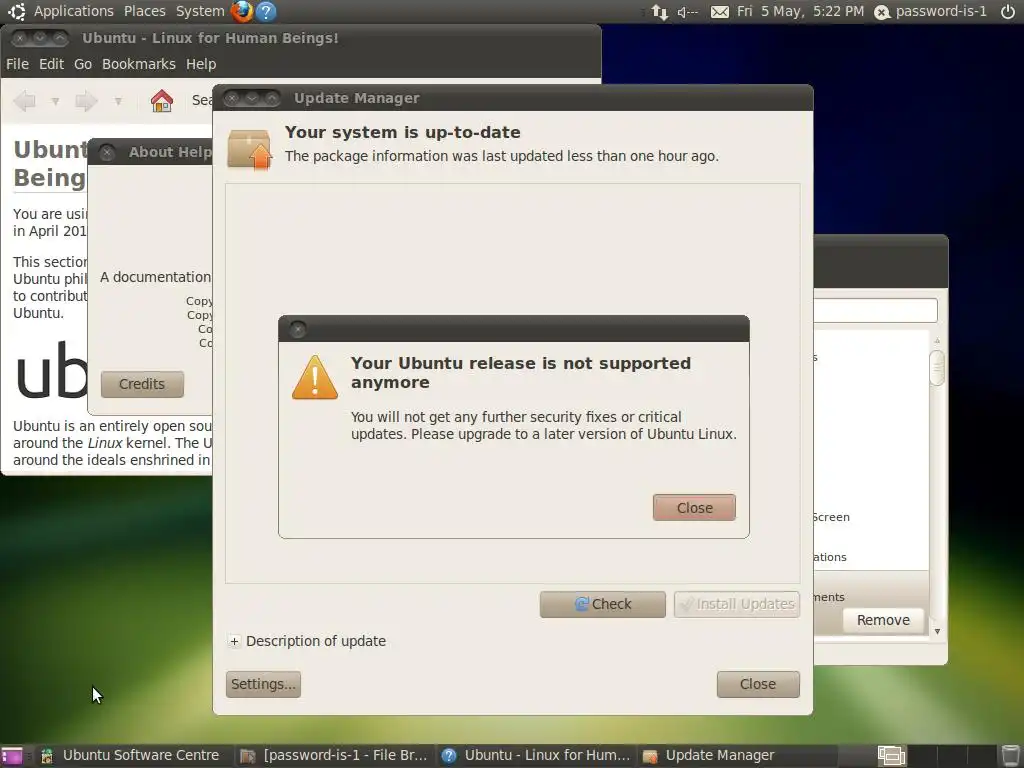
Task: Click the power/shutdown icon in top panel
Action: [x=1008, y=11]
